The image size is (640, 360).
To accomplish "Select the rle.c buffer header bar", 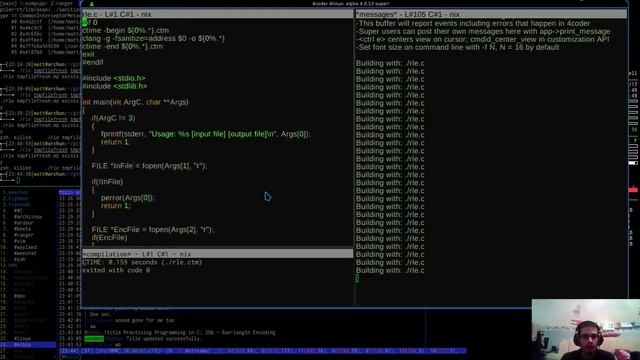I will click(x=218, y=14).
